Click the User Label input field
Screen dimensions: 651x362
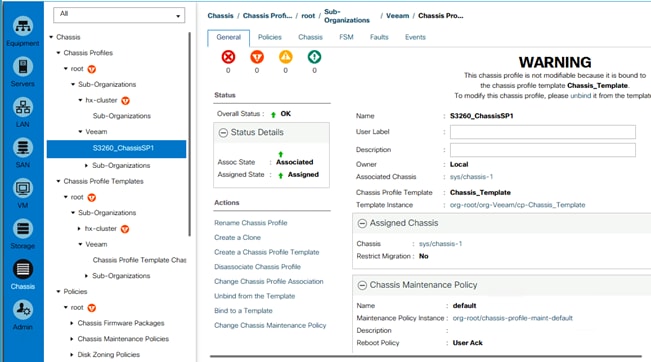(543, 132)
